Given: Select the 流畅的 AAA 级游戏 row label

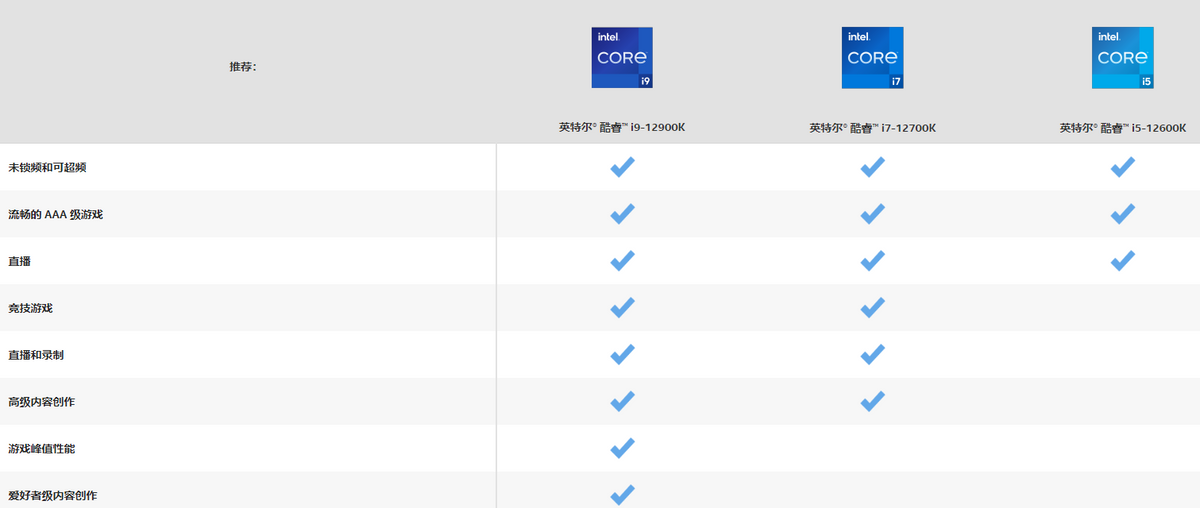Looking at the screenshot, I should click(x=55, y=214).
